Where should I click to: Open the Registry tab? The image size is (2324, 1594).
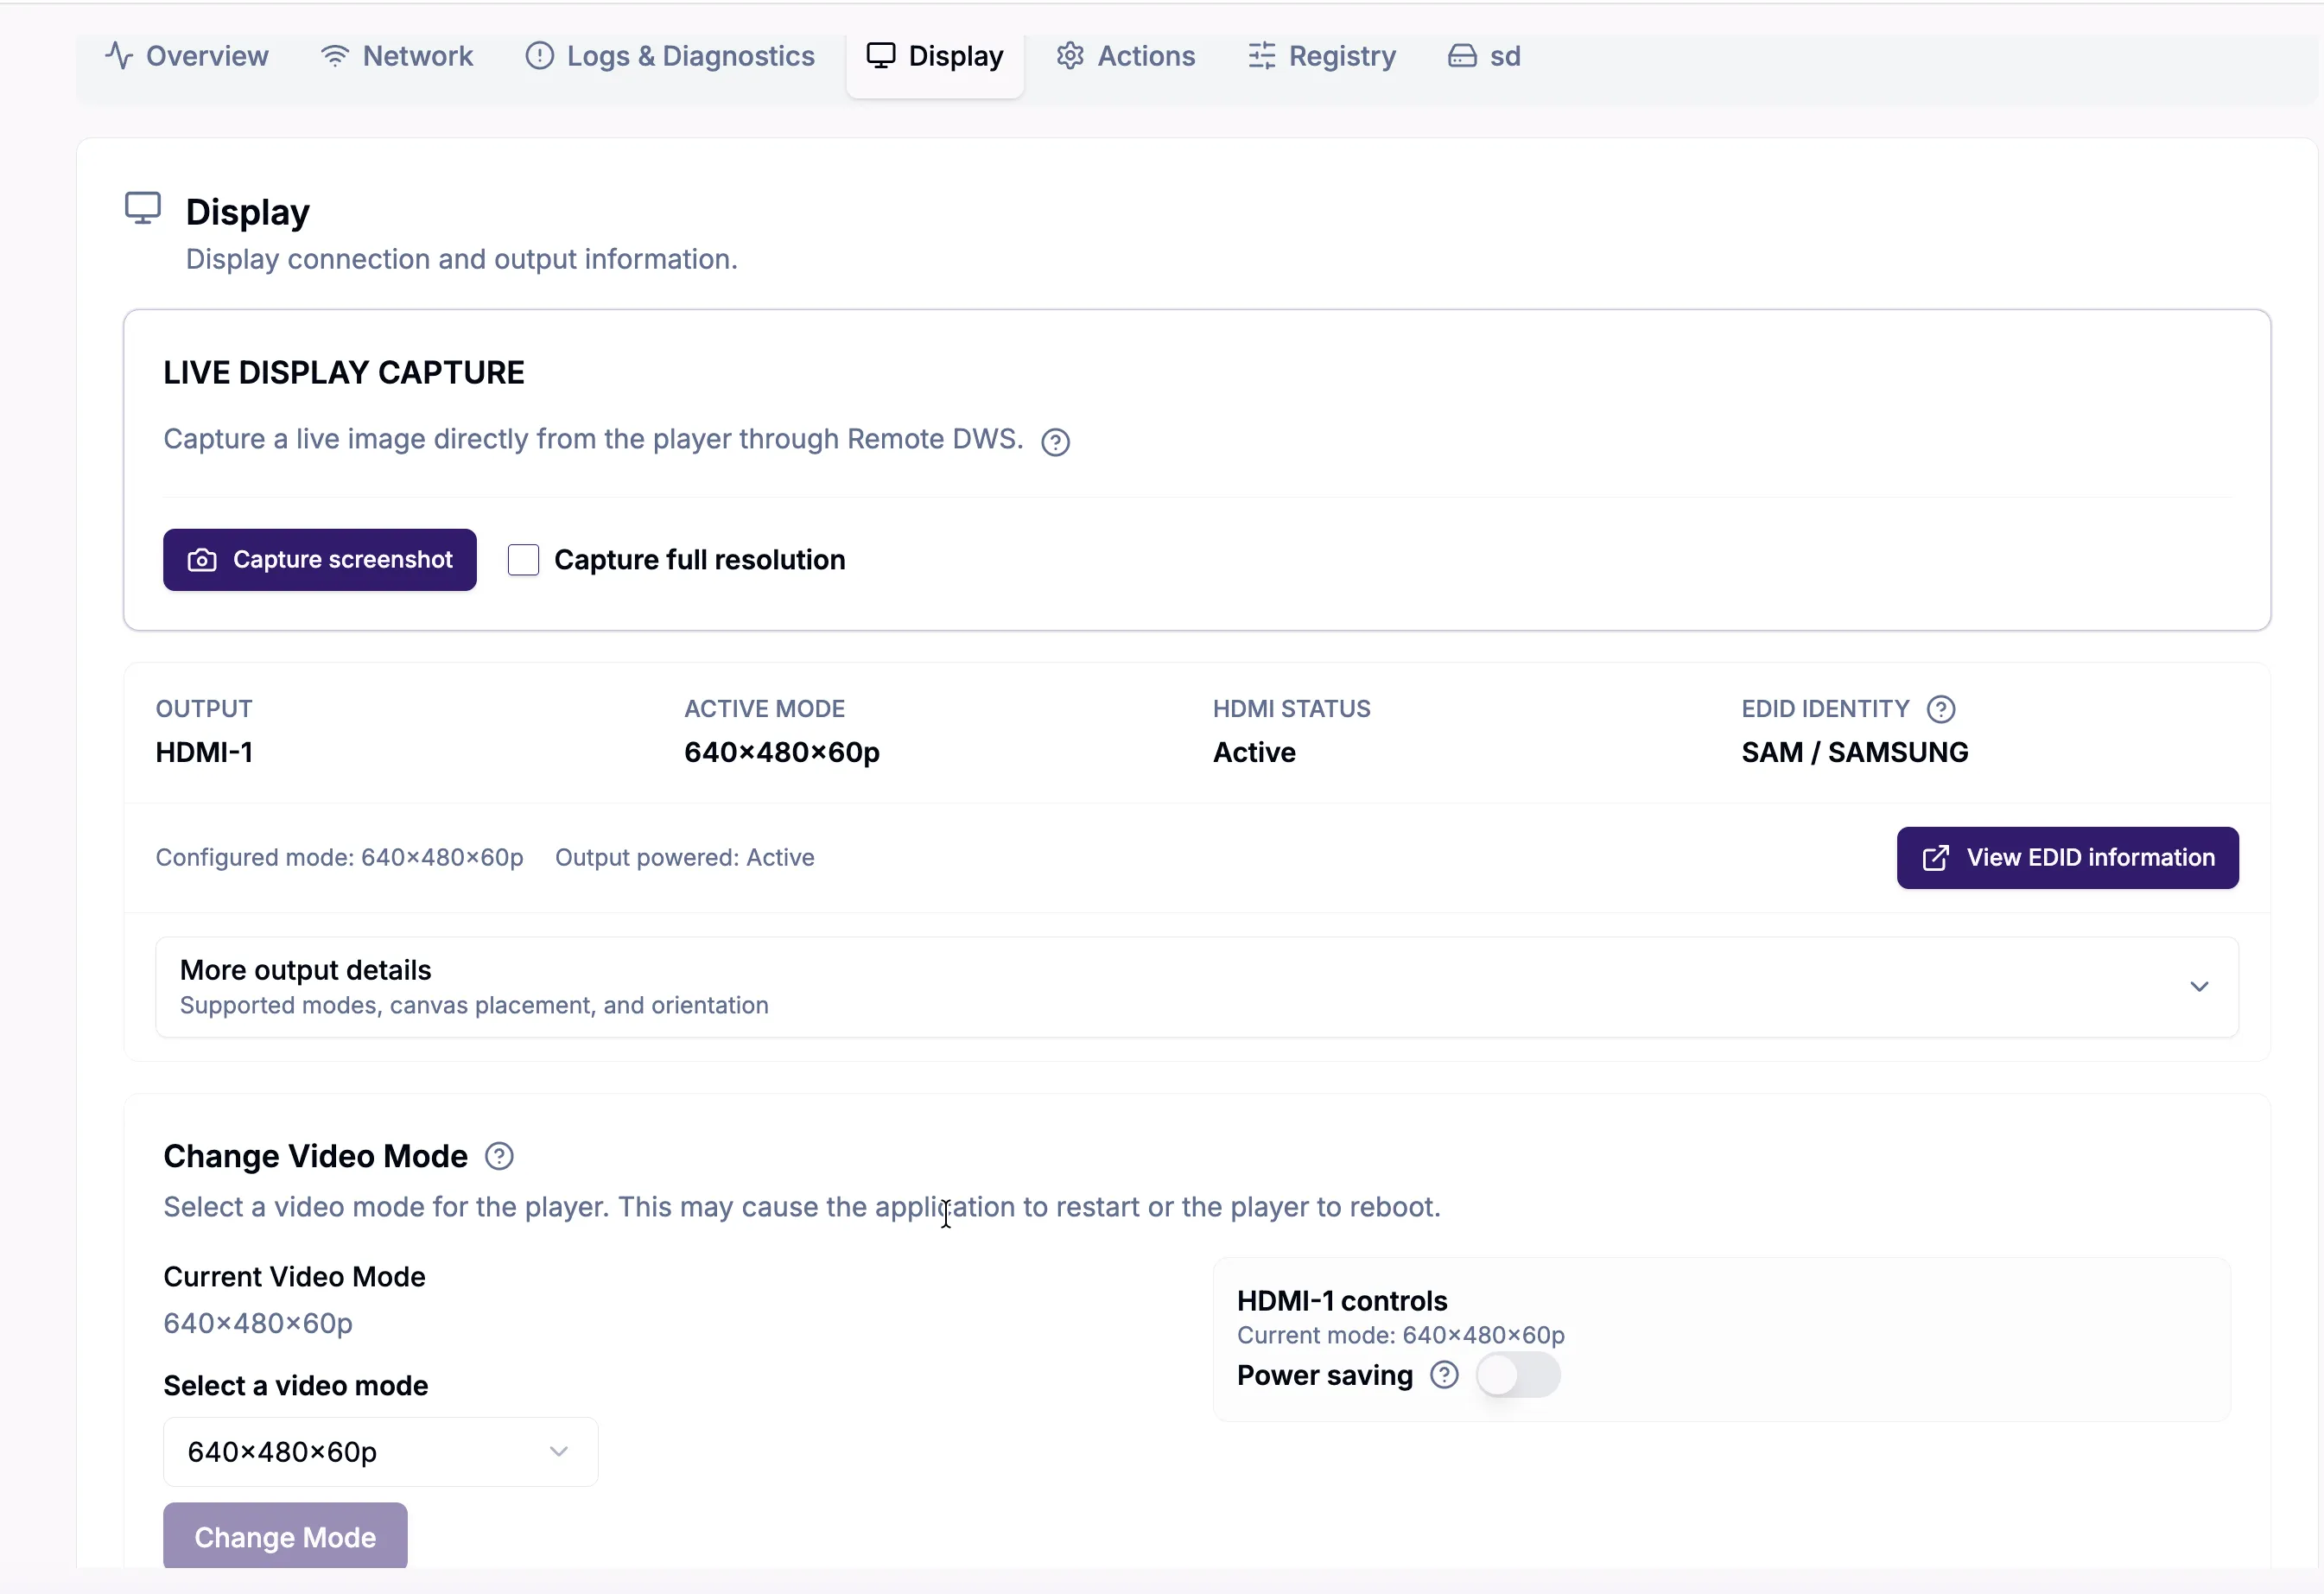pos(1322,56)
